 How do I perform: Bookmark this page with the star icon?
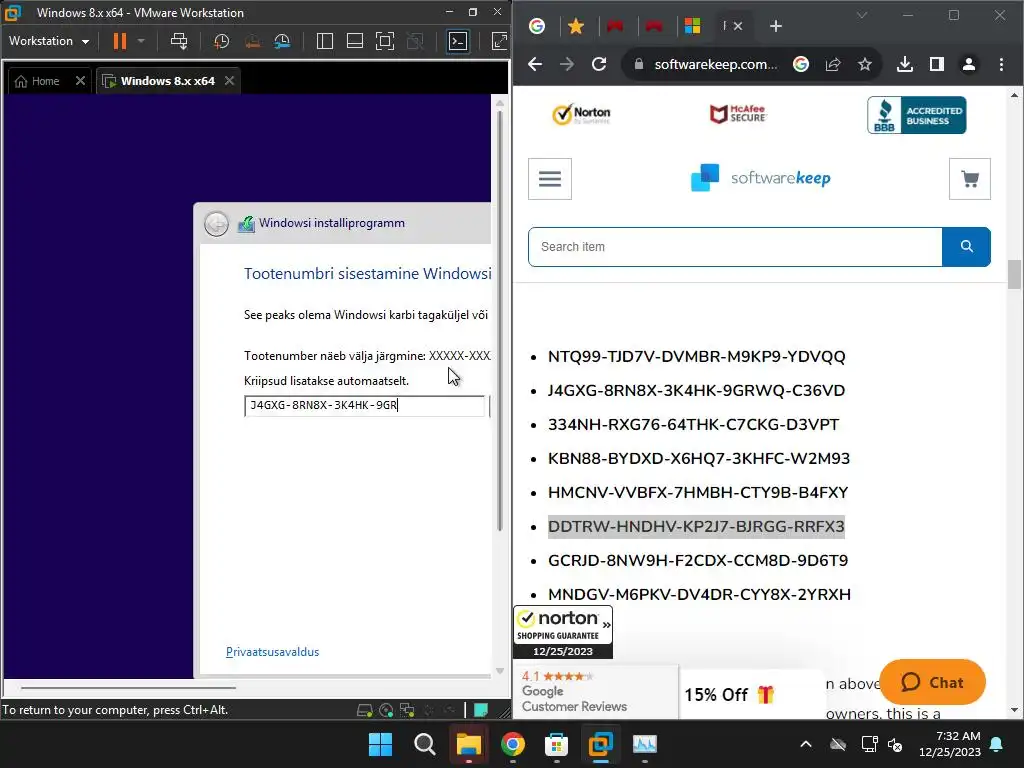click(865, 64)
